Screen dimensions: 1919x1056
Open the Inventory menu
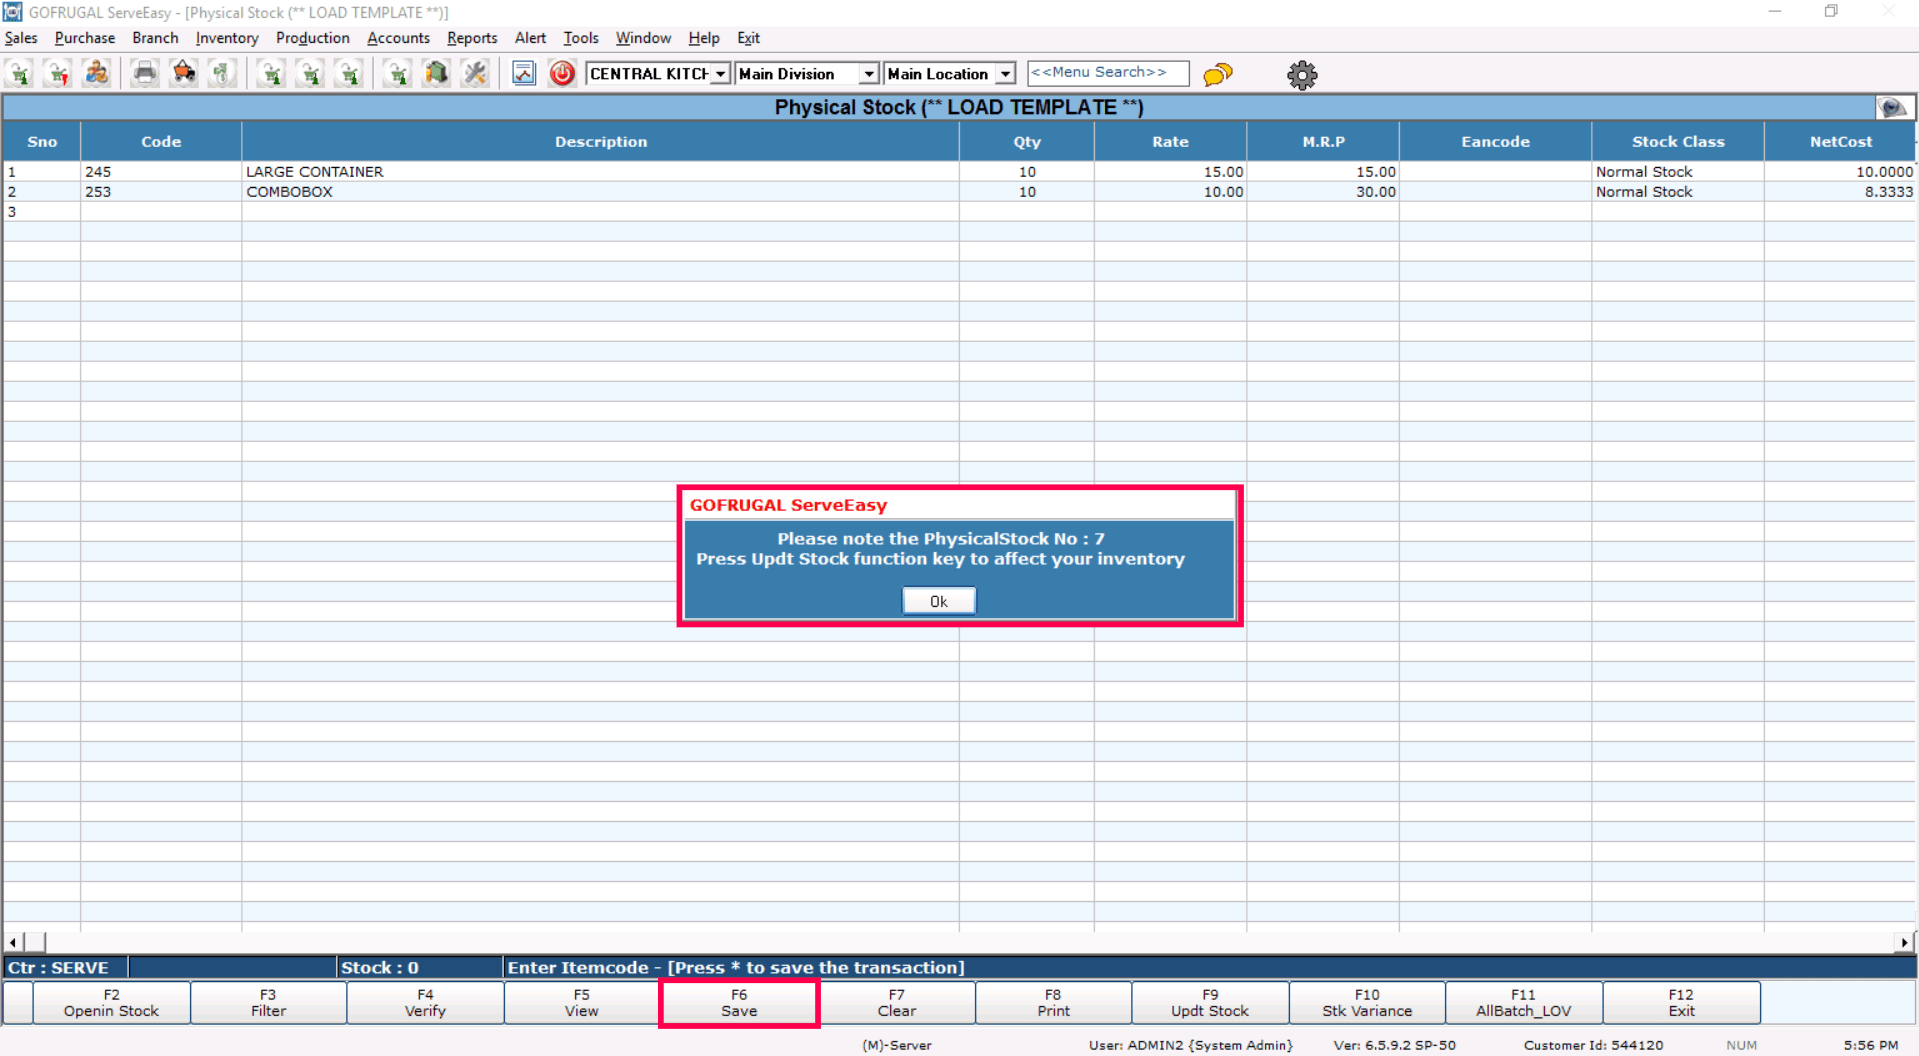click(x=227, y=38)
